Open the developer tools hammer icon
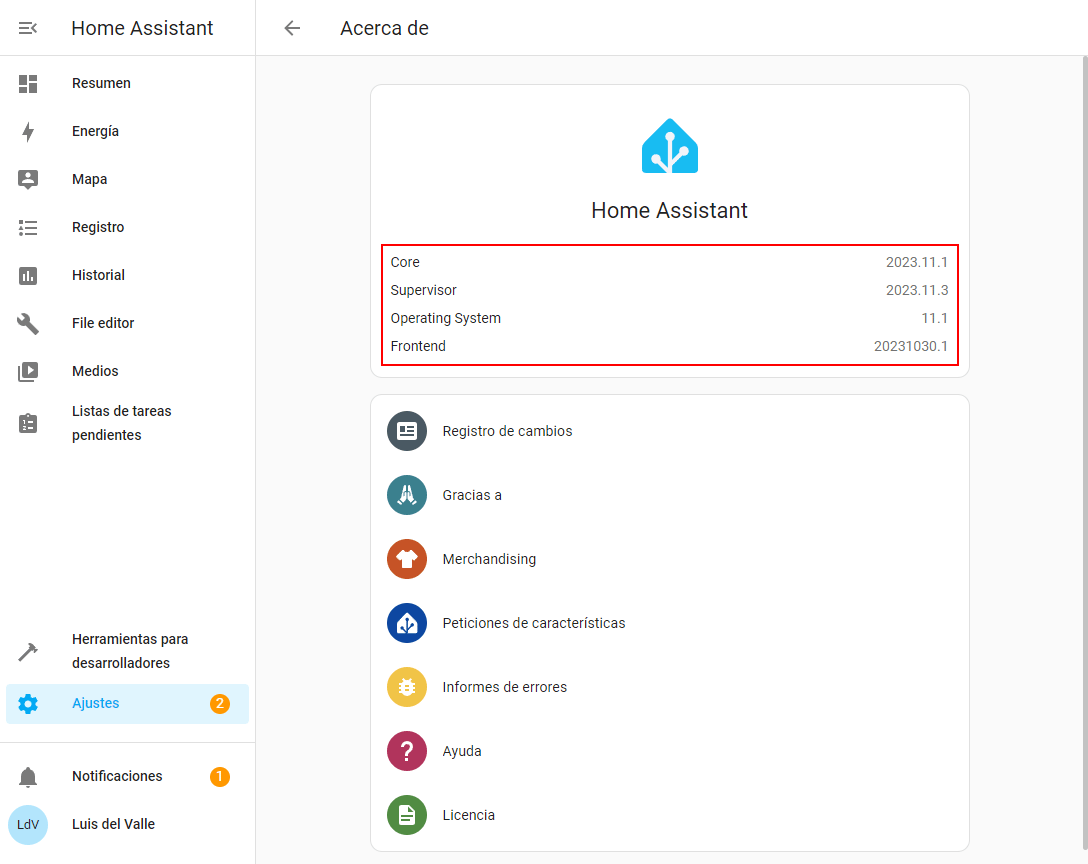The height and width of the screenshot is (864, 1088). coord(28,652)
